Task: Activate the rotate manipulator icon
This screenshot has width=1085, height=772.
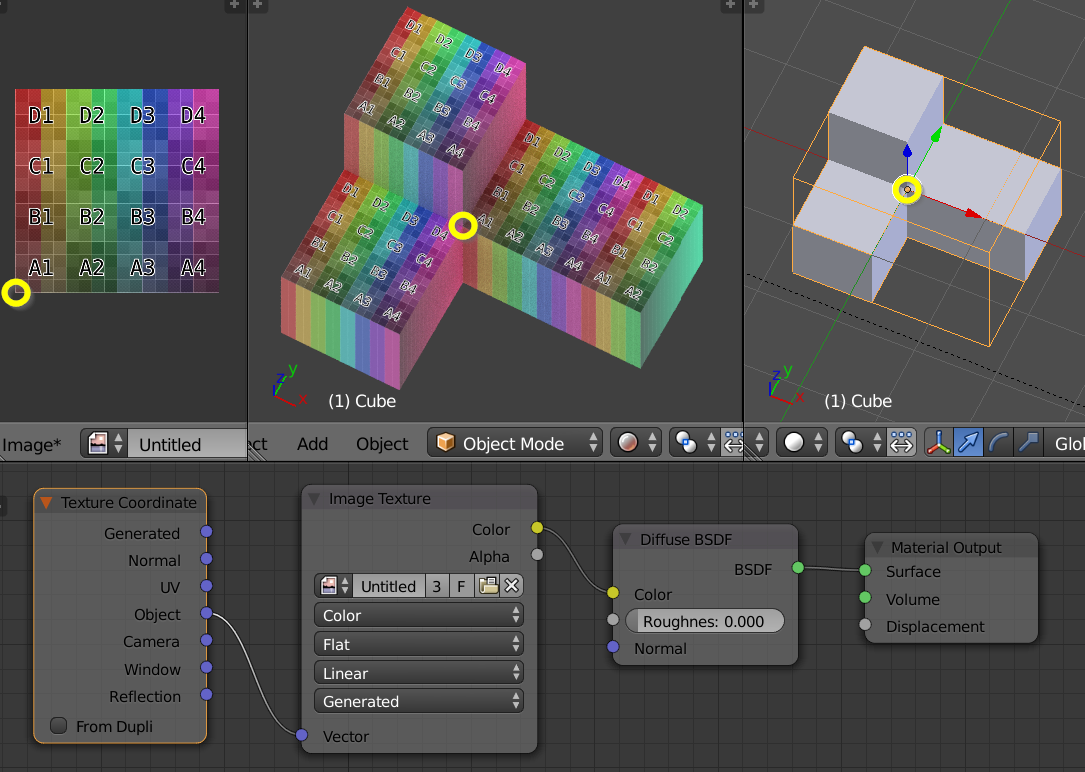Action: tap(999, 442)
